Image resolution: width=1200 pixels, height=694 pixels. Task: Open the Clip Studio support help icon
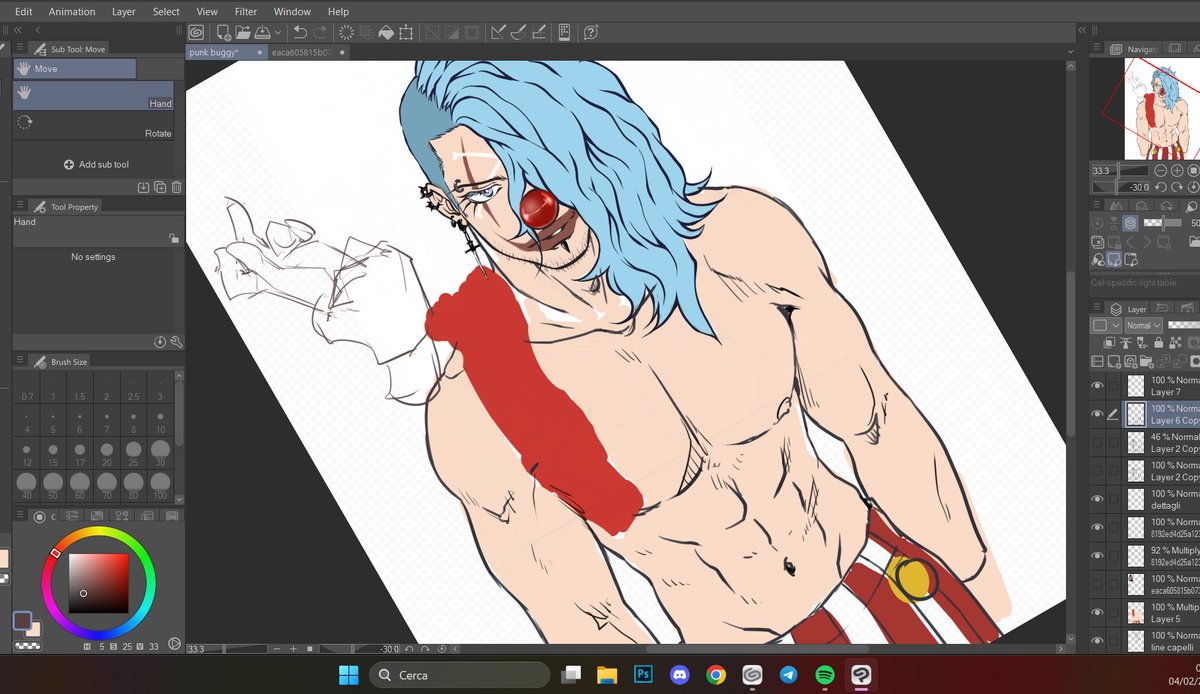(590, 32)
